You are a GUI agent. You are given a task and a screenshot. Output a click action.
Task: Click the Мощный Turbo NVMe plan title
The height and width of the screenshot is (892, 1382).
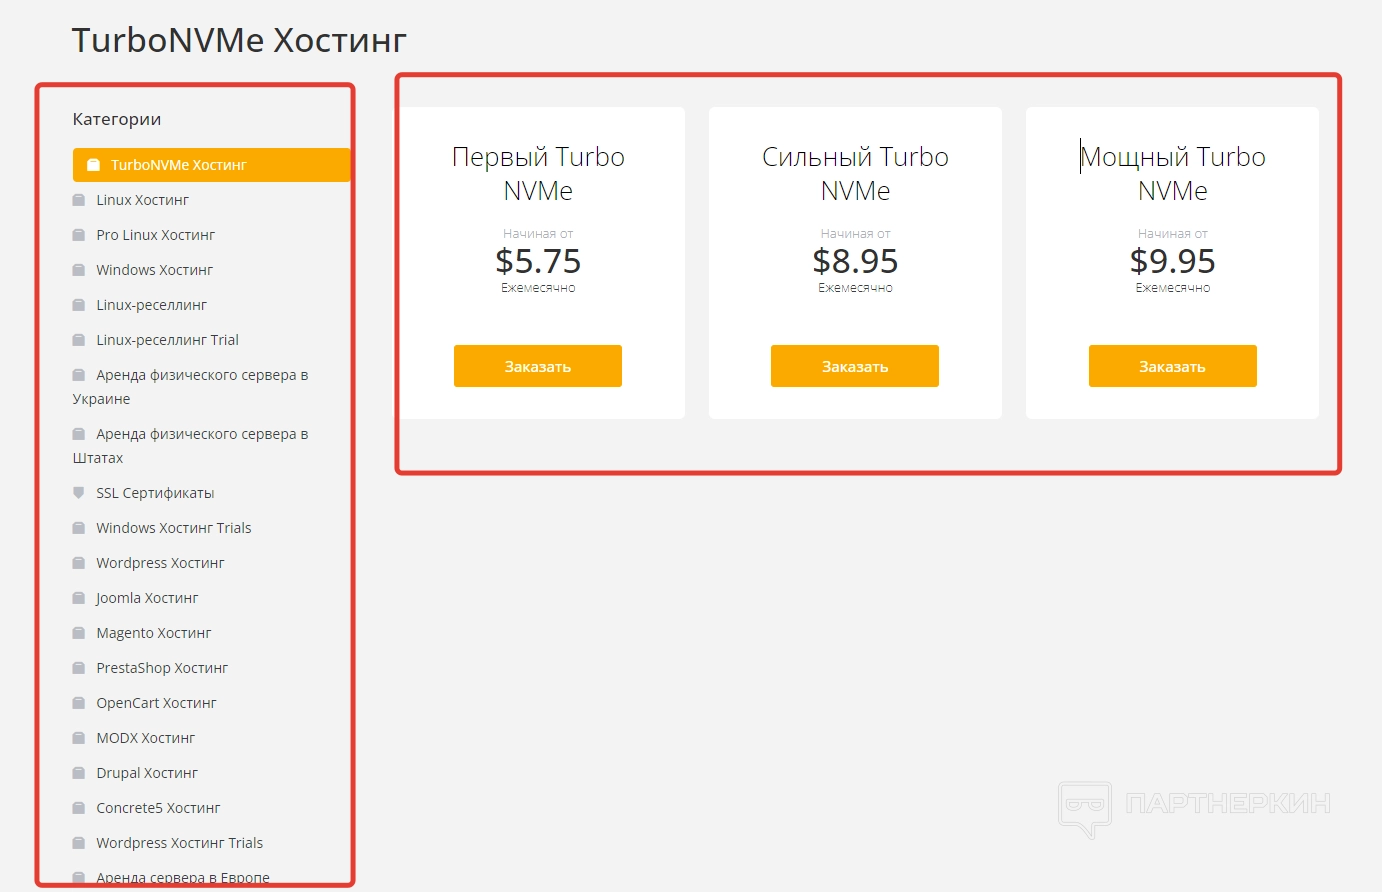pos(1172,173)
